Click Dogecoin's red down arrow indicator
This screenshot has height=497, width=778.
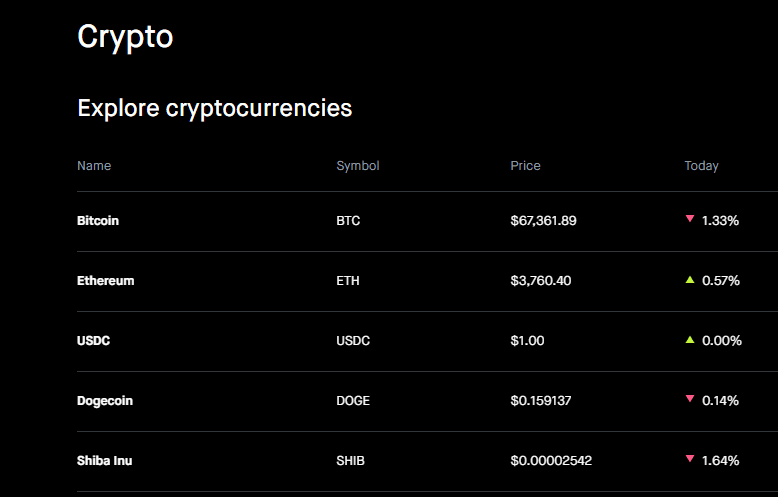[x=690, y=399]
